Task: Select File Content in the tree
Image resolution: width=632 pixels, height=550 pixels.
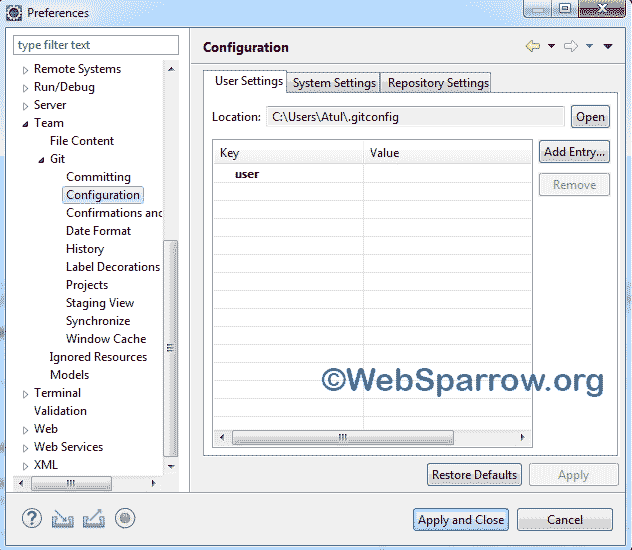Action: (x=82, y=141)
